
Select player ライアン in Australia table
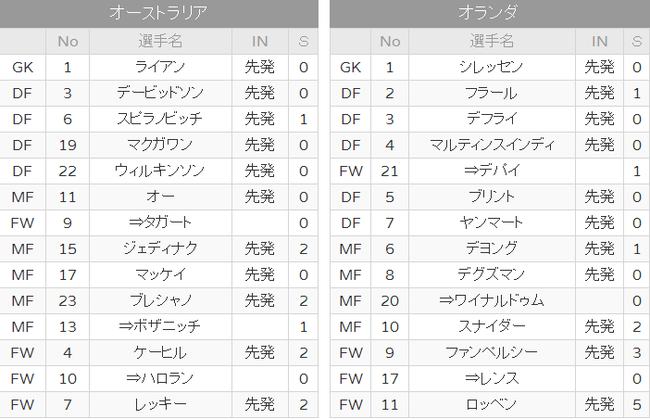click(160, 67)
